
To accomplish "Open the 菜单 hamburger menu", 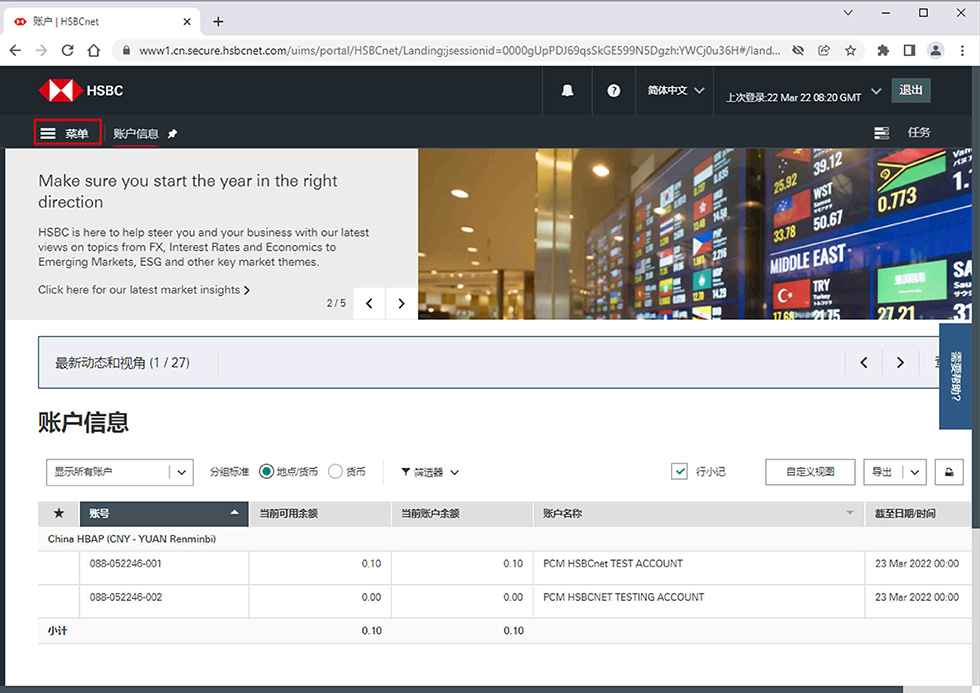I will [67, 133].
